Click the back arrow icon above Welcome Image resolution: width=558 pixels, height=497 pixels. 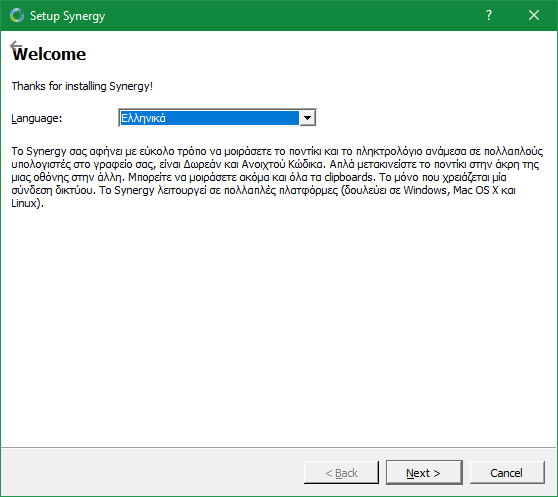pos(15,45)
